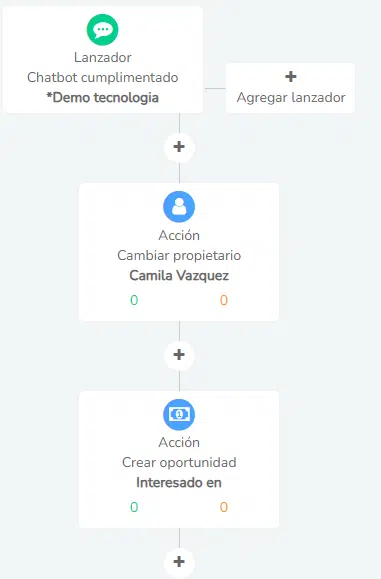Click green success count on Crear oportunidad
381x579 pixels.
pyautogui.click(x=134, y=507)
